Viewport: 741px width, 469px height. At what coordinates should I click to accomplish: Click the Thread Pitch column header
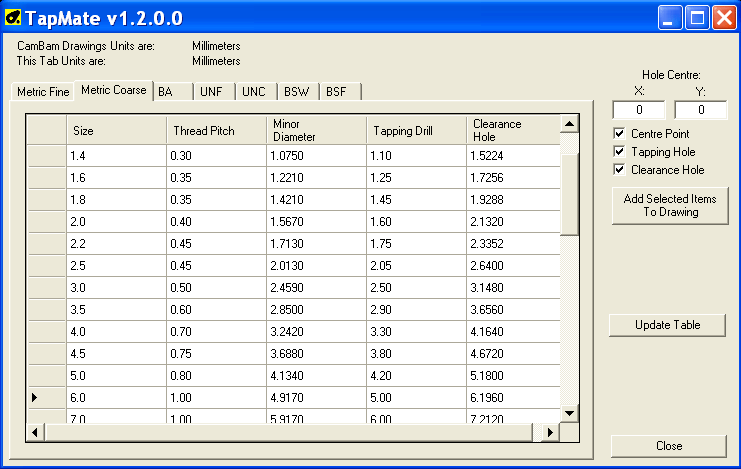tap(216, 130)
